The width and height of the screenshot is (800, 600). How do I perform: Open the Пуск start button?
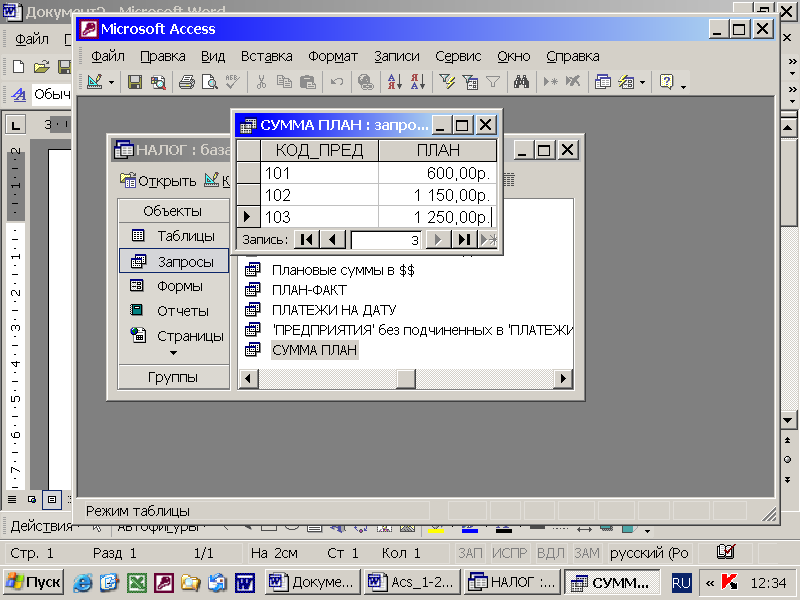click(34, 582)
